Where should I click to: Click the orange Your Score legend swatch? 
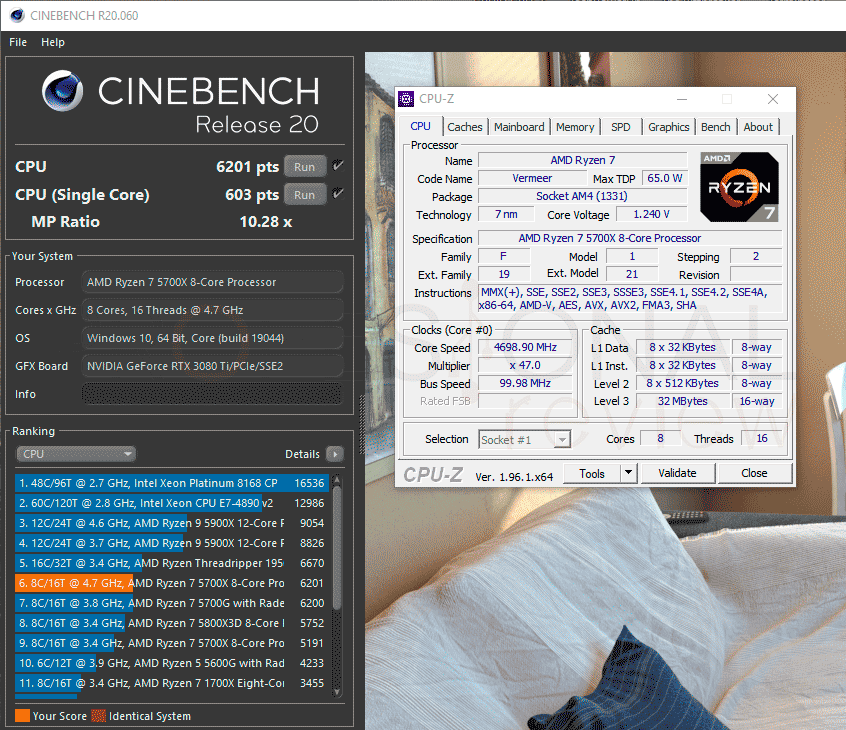[x=22, y=716]
